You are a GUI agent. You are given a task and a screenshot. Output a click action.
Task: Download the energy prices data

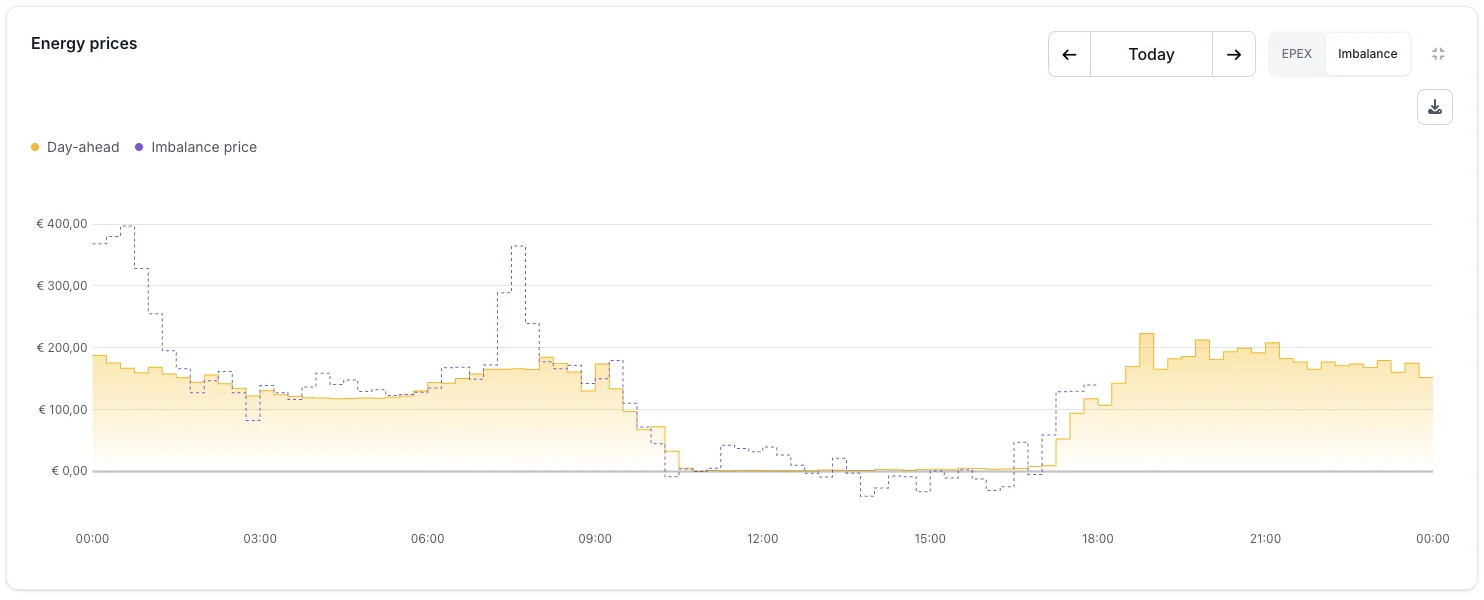click(x=1435, y=107)
